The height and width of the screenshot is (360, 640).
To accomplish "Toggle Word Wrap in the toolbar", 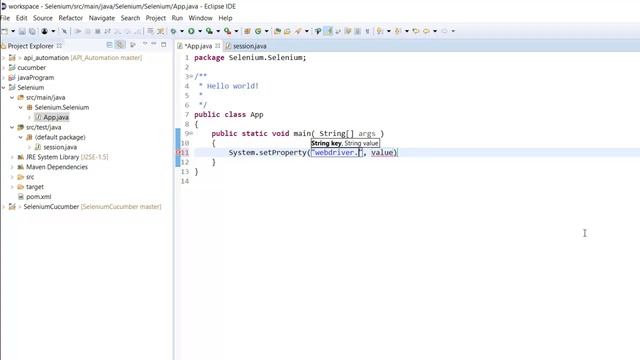I will click(338, 31).
